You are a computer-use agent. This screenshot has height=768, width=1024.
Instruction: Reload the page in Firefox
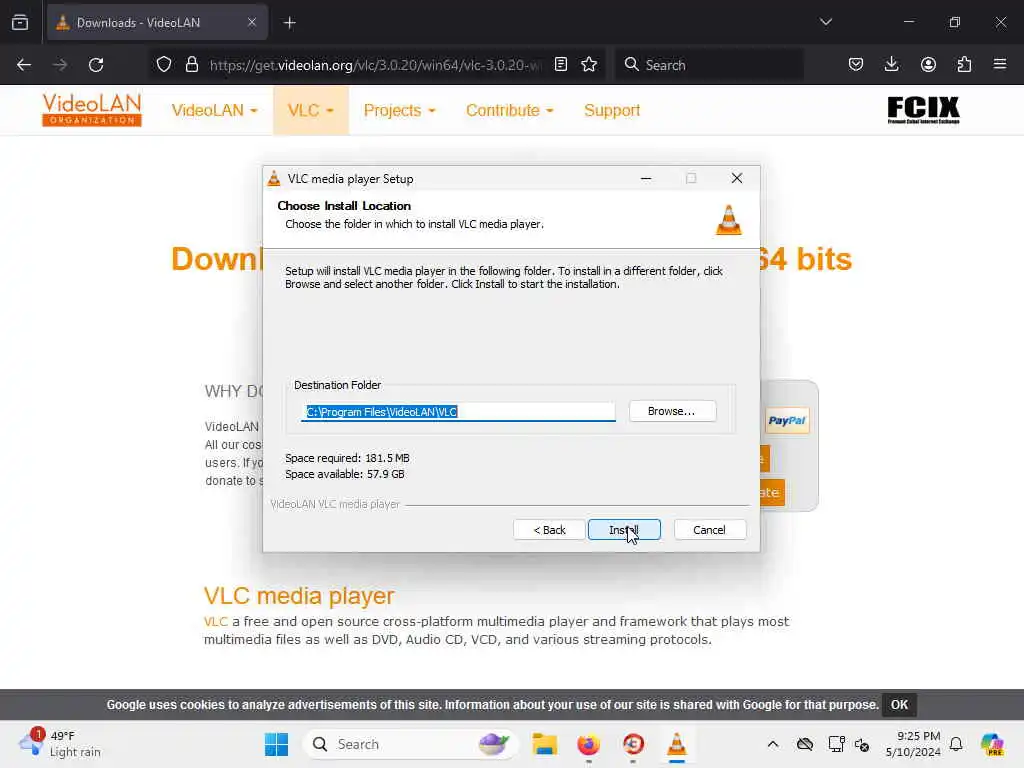point(96,65)
